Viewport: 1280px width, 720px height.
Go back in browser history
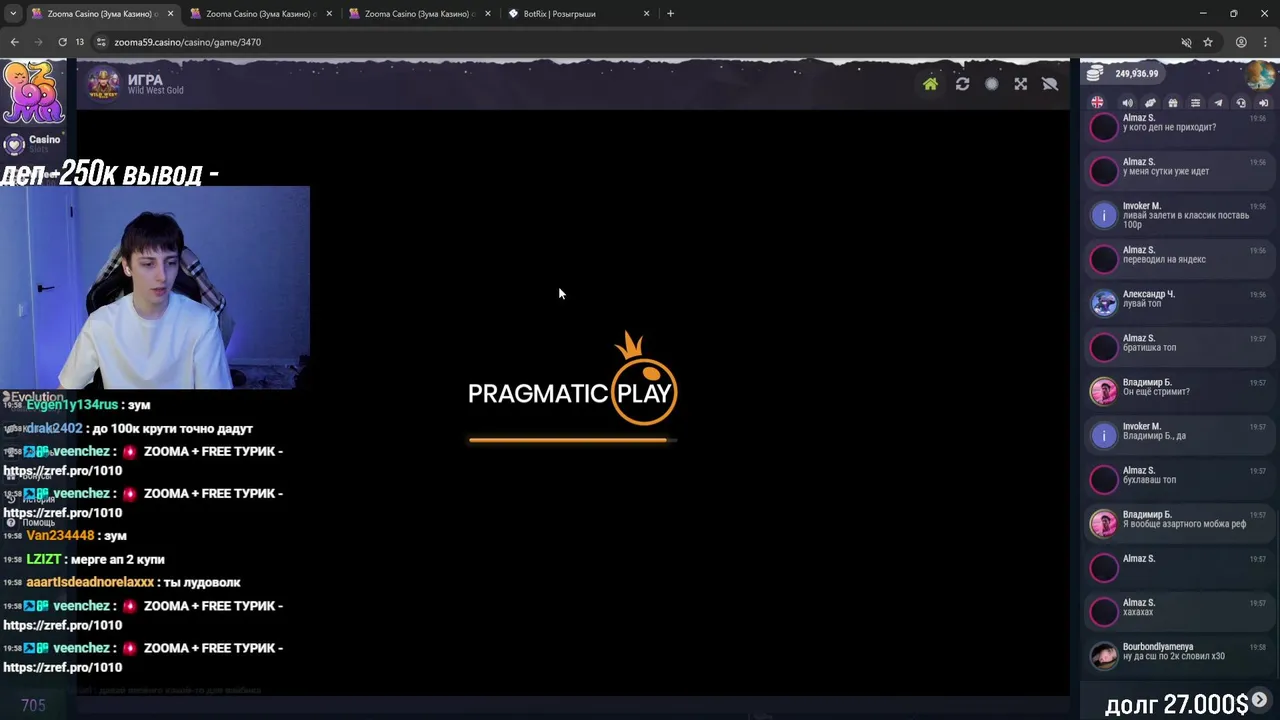pos(14,42)
